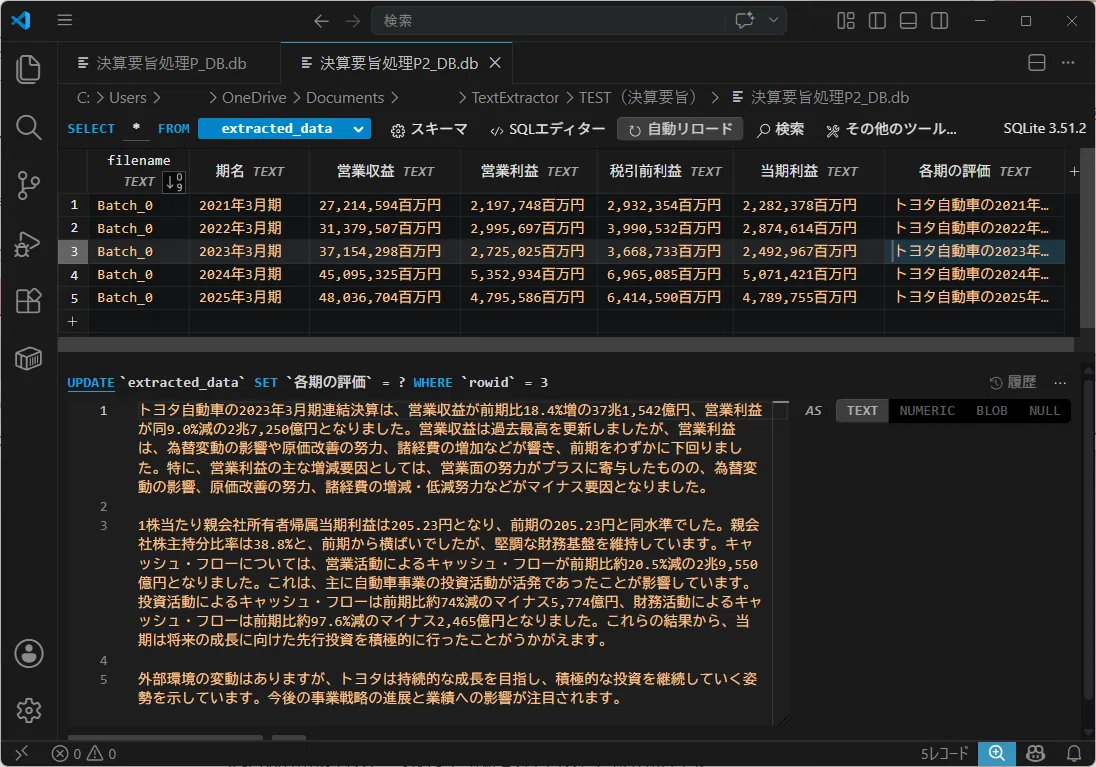1096x767 pixels.
Task: Open editor more actions ellipsis
Action: point(1067,63)
